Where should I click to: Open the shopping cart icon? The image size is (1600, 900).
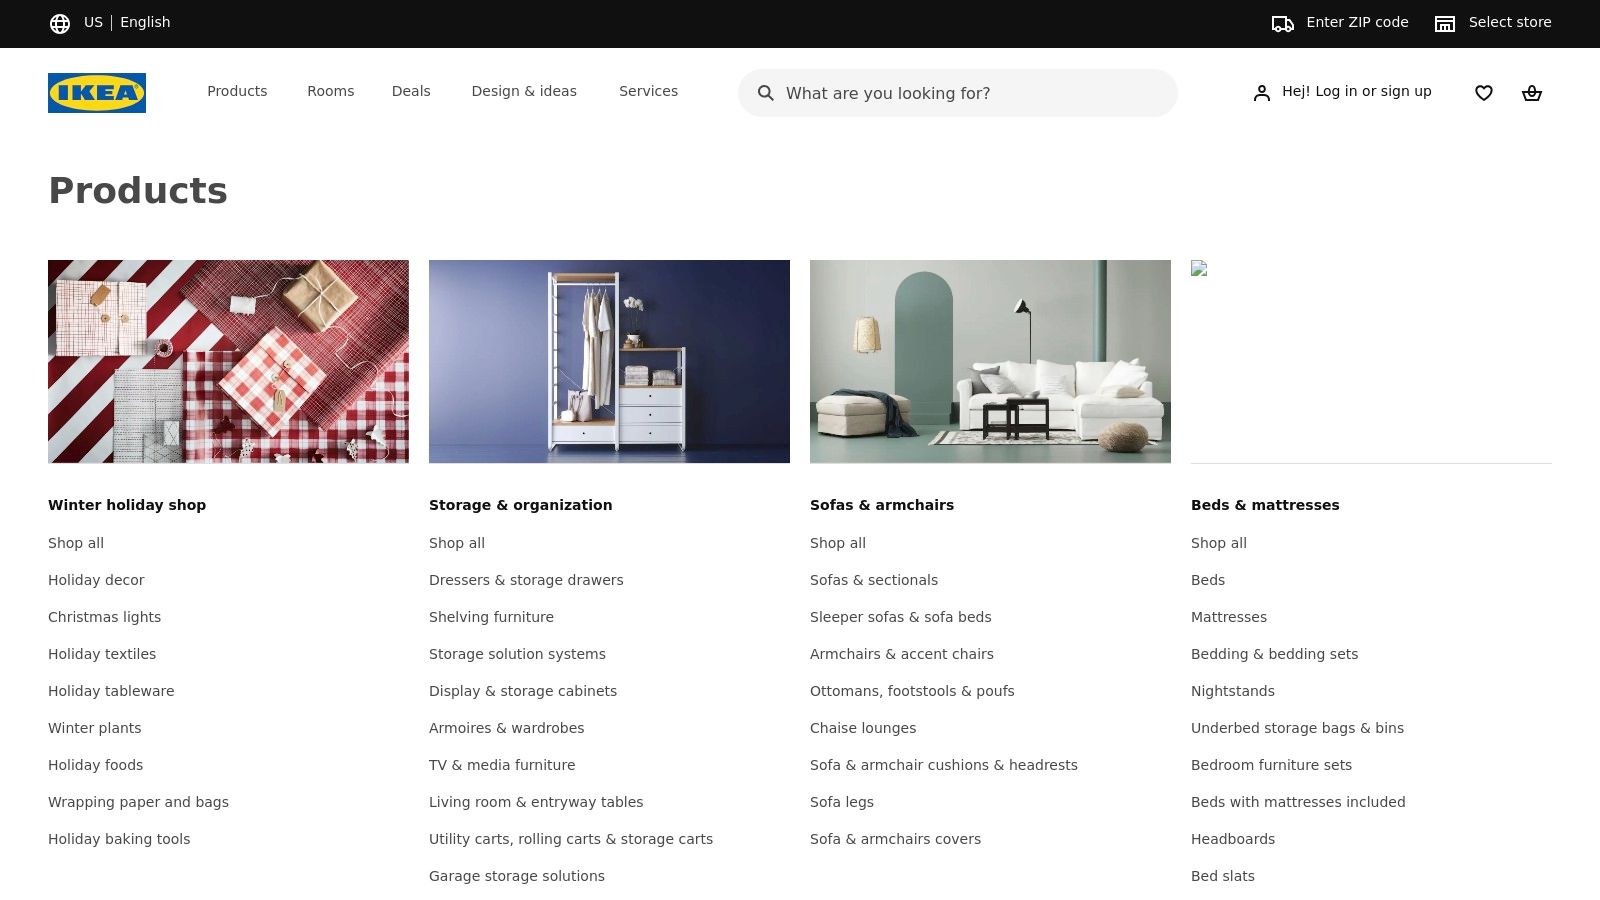(1532, 92)
